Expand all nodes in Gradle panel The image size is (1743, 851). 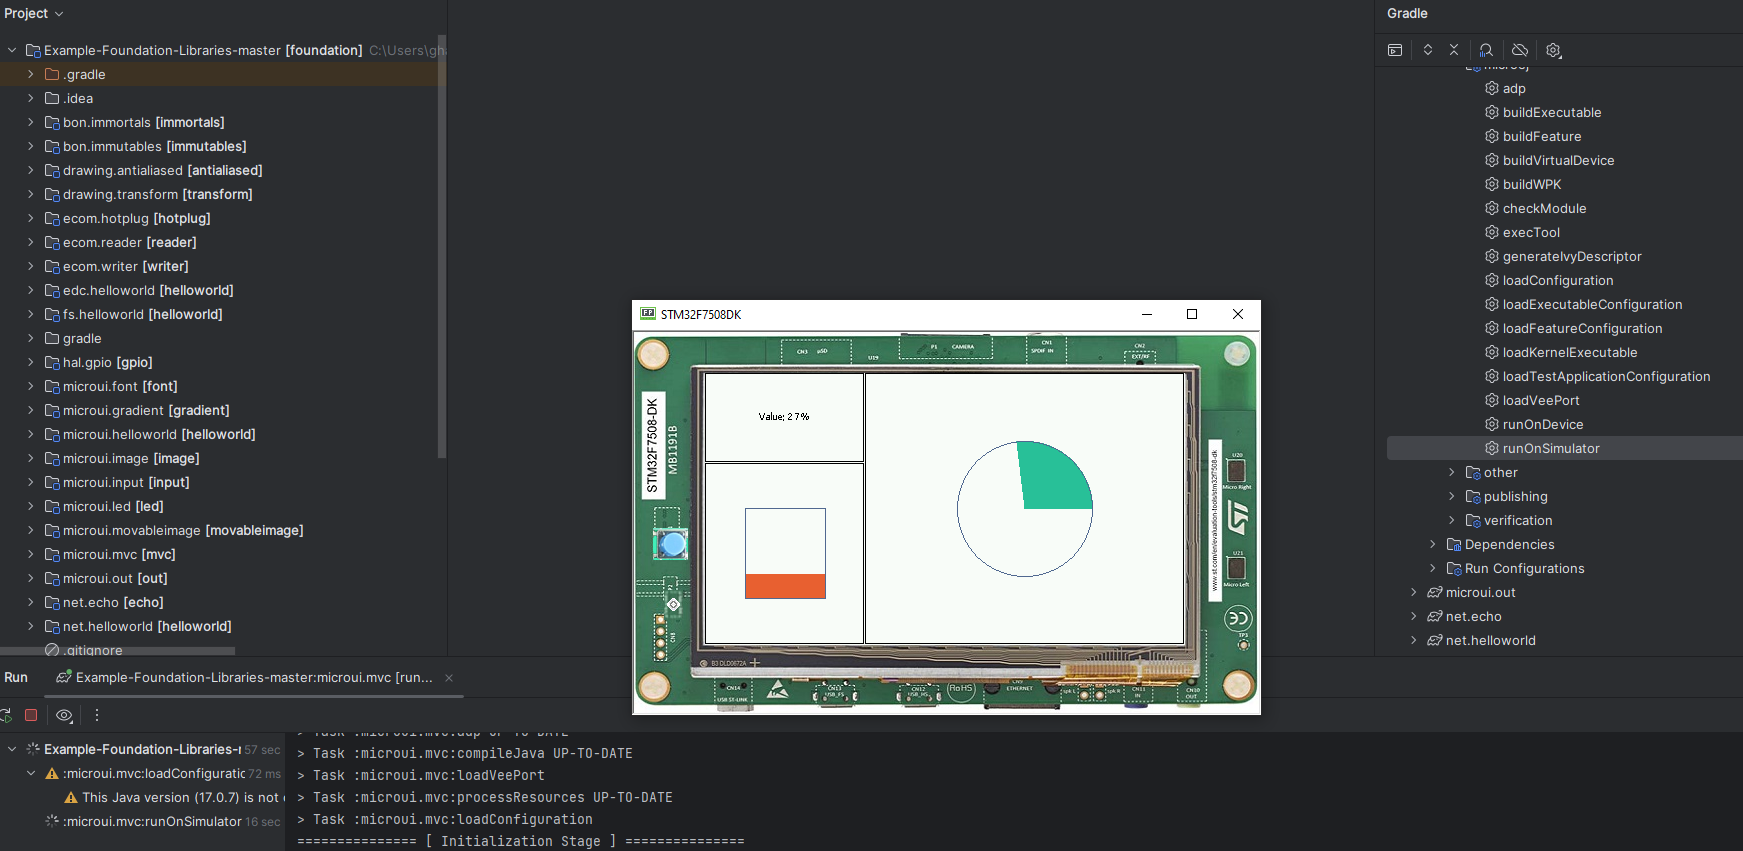pos(1428,50)
